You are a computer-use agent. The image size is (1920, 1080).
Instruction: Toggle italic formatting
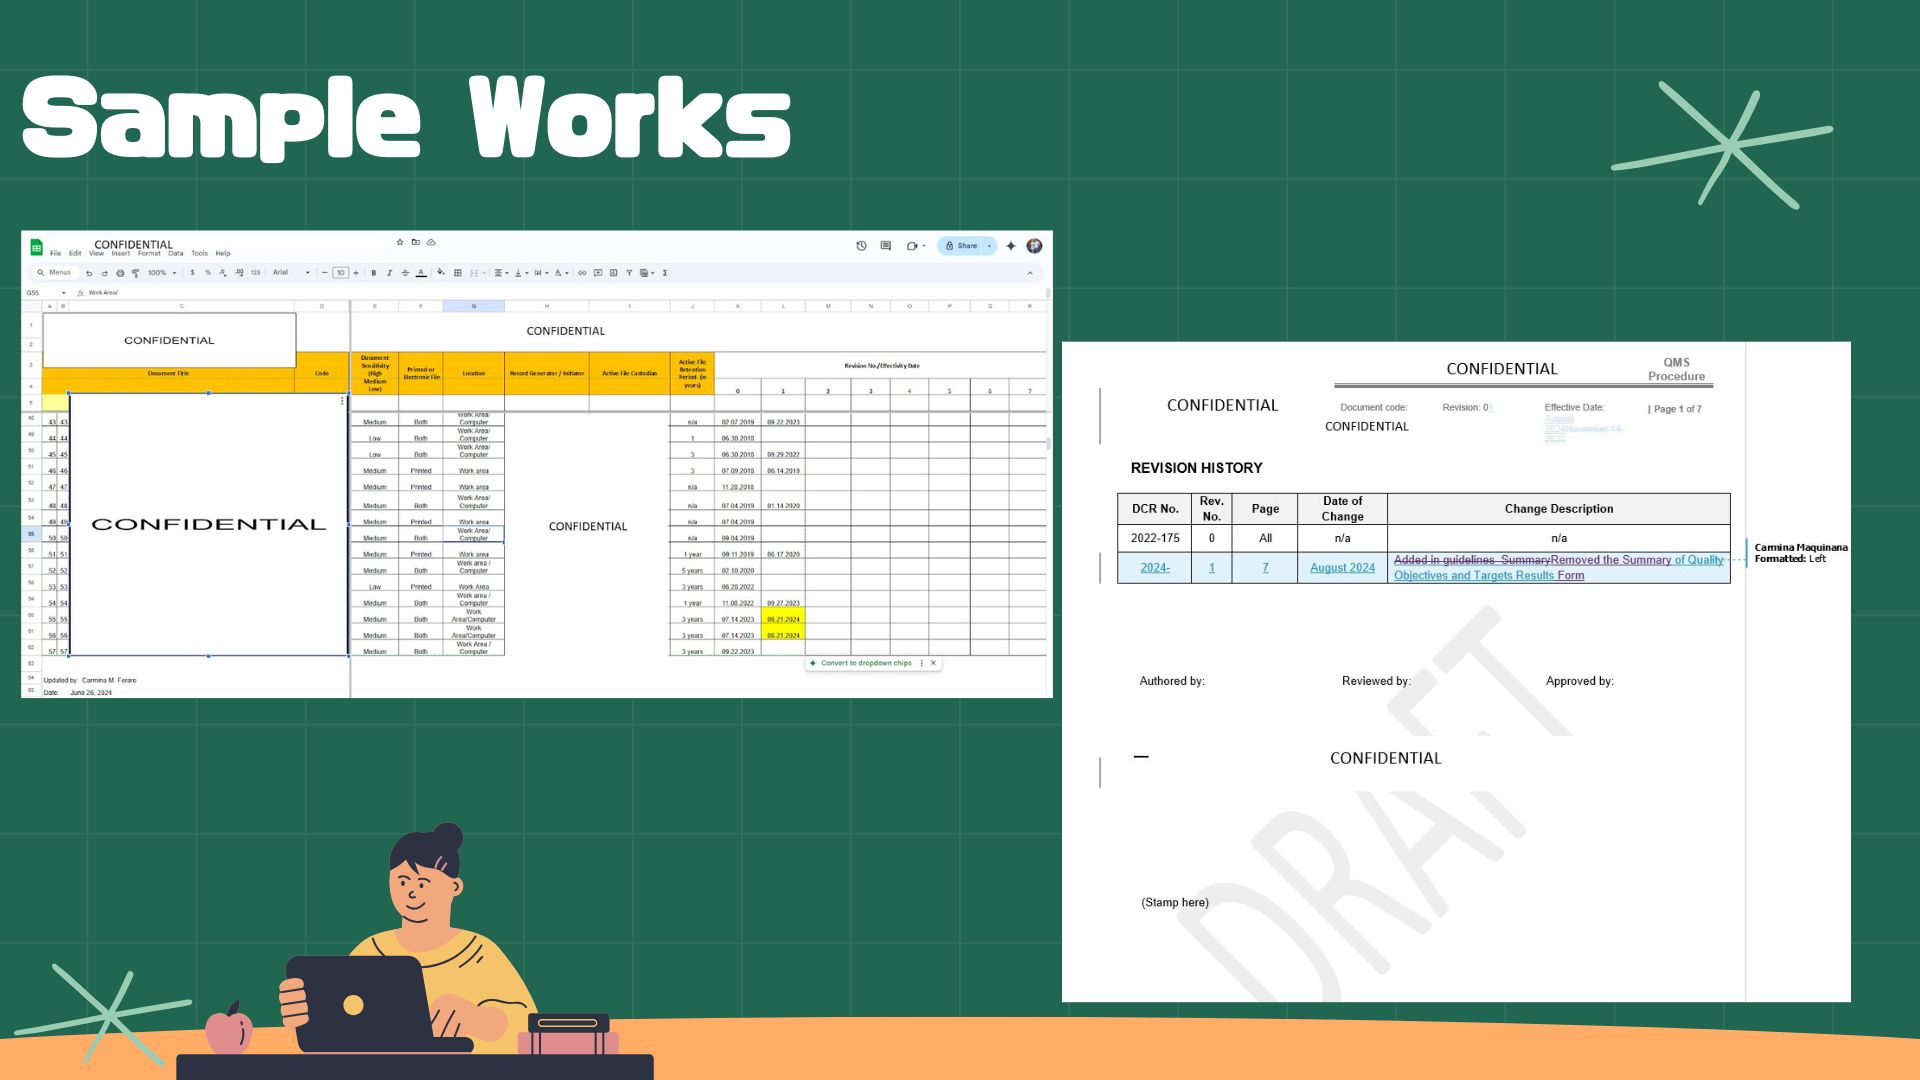click(x=389, y=273)
